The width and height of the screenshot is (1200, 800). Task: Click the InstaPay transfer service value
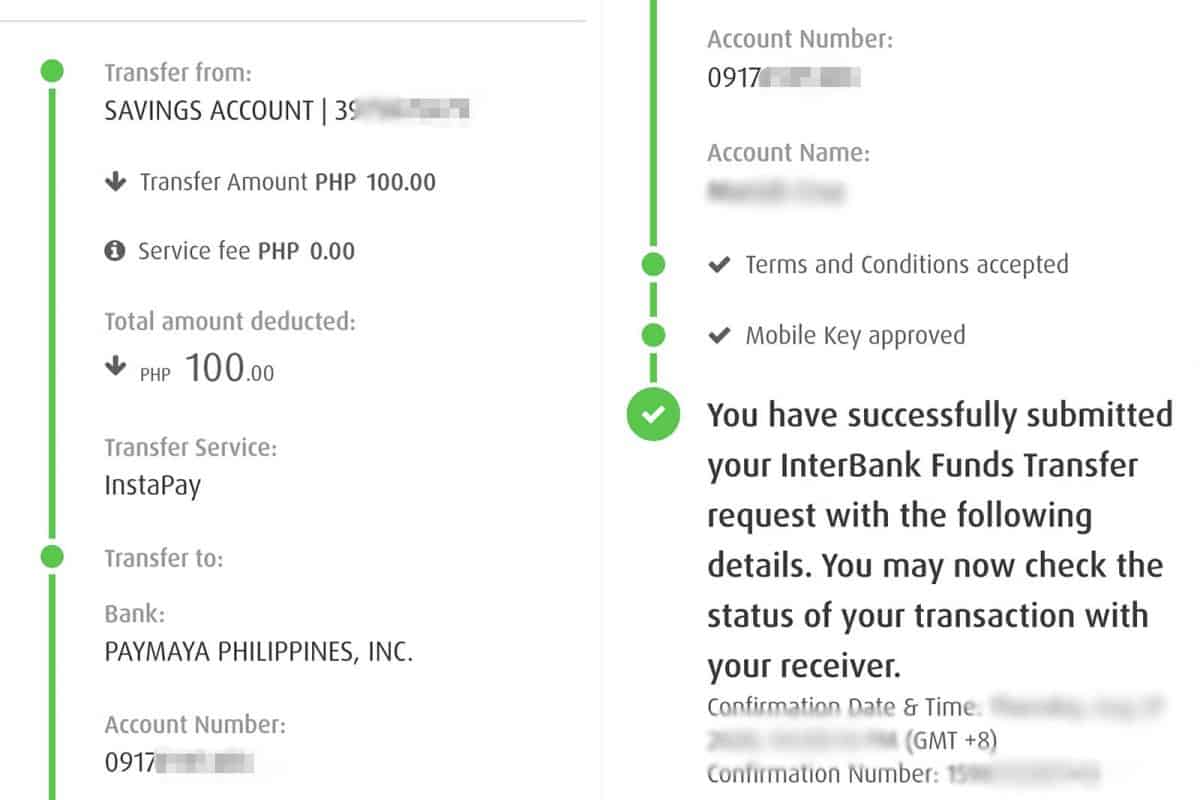point(152,486)
